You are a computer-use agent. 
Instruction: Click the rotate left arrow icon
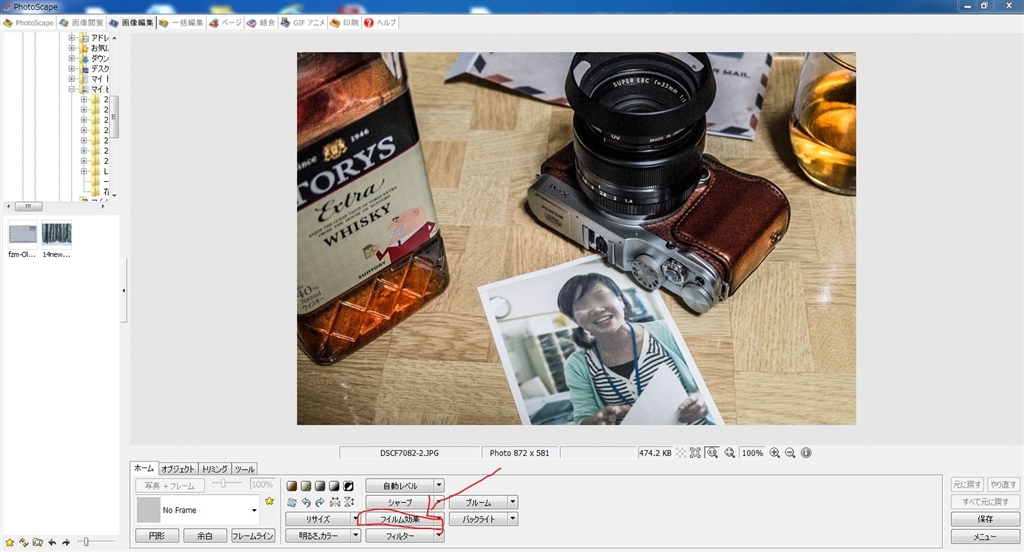(305, 502)
